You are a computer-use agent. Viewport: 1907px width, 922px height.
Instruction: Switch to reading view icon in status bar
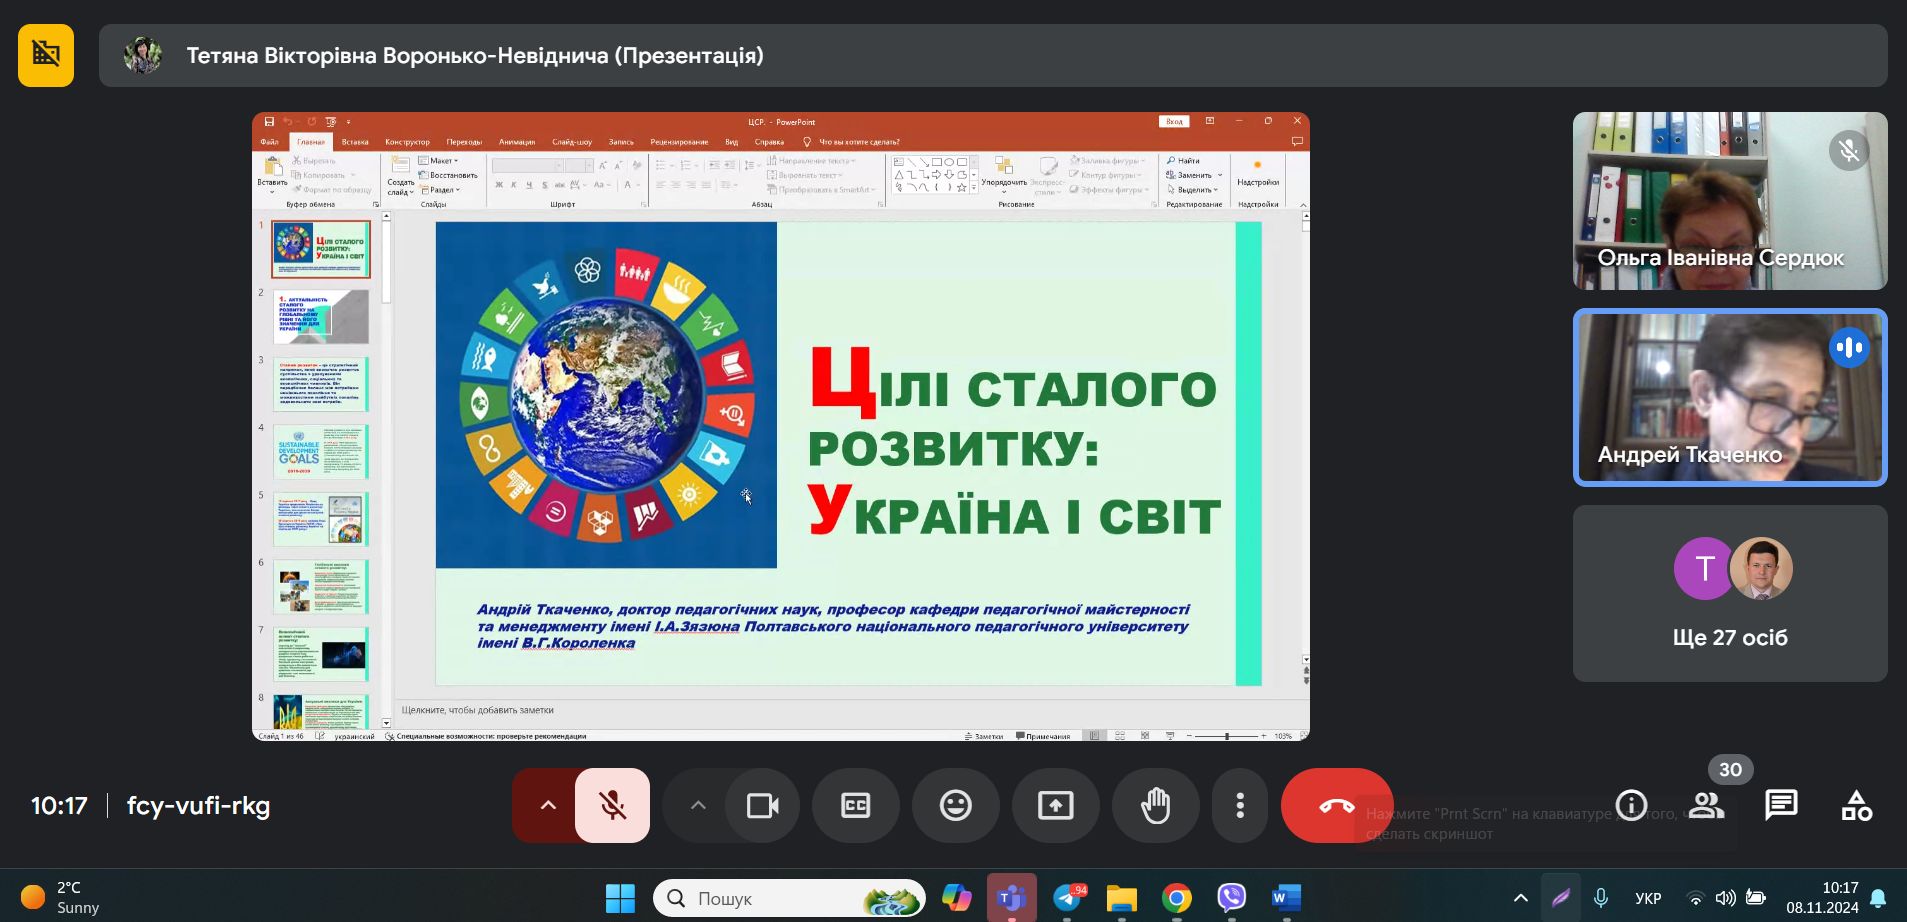coord(1145,736)
